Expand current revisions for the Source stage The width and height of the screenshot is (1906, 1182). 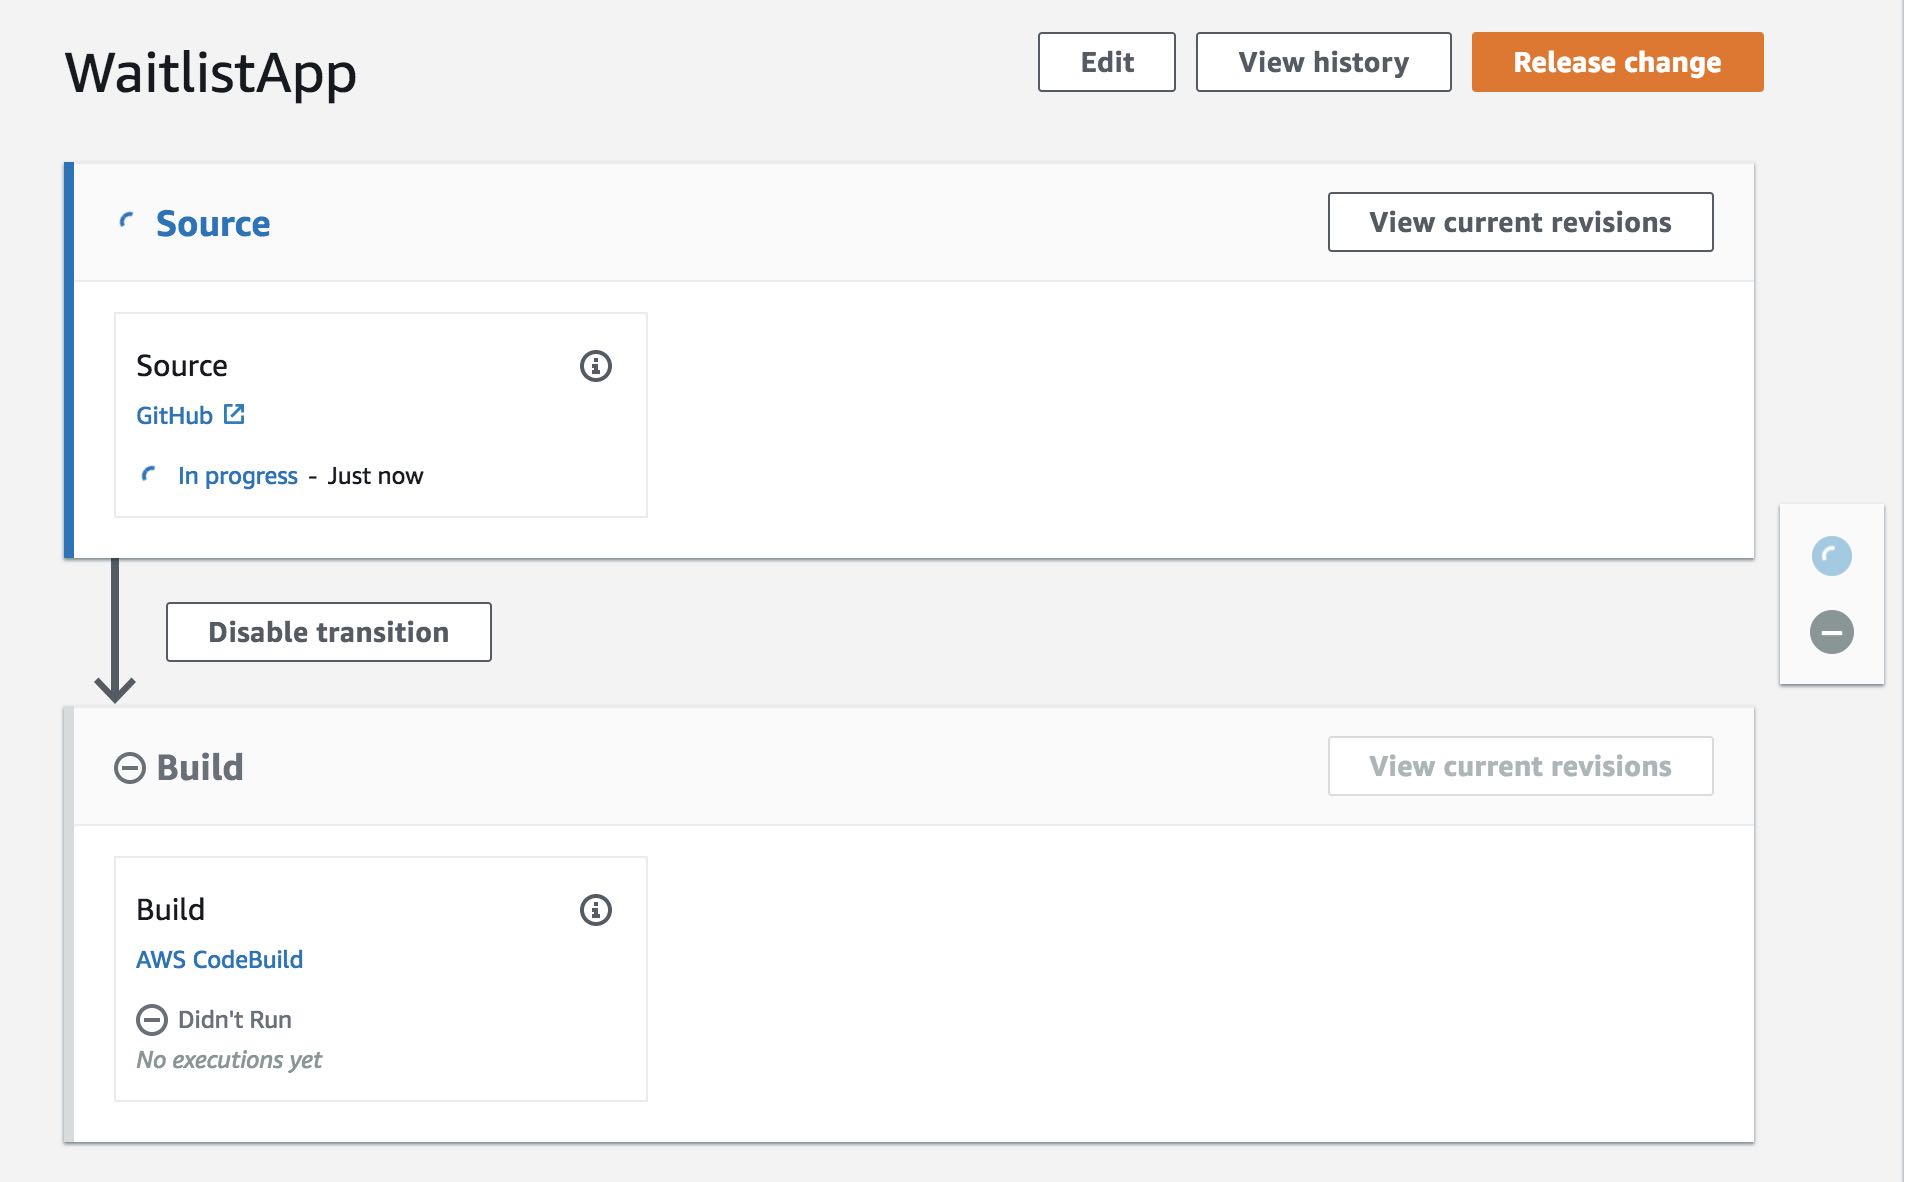(x=1520, y=222)
